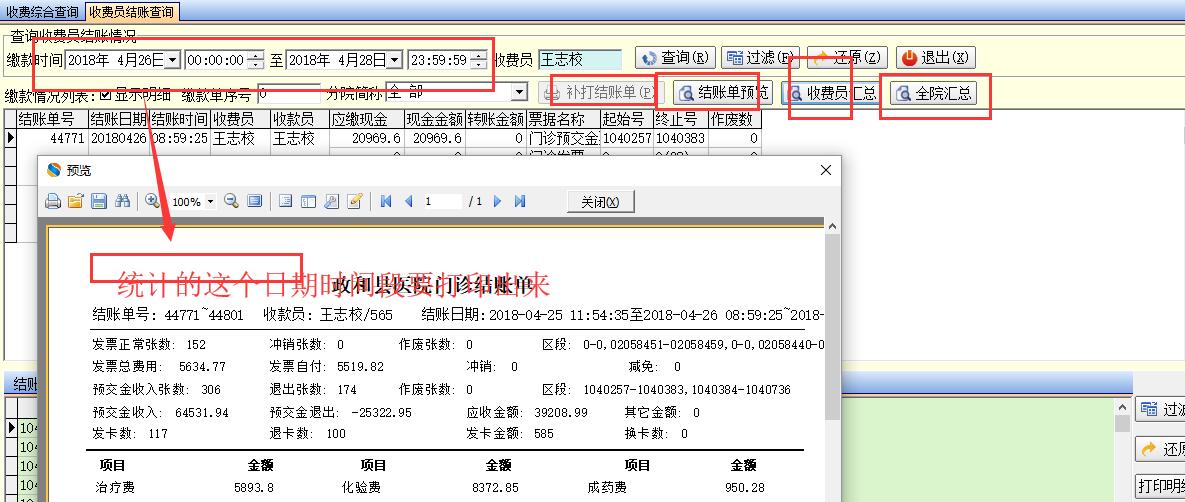The image size is (1185, 502).
Task: Click the 终止号 cell 1040383
Action: click(681, 138)
